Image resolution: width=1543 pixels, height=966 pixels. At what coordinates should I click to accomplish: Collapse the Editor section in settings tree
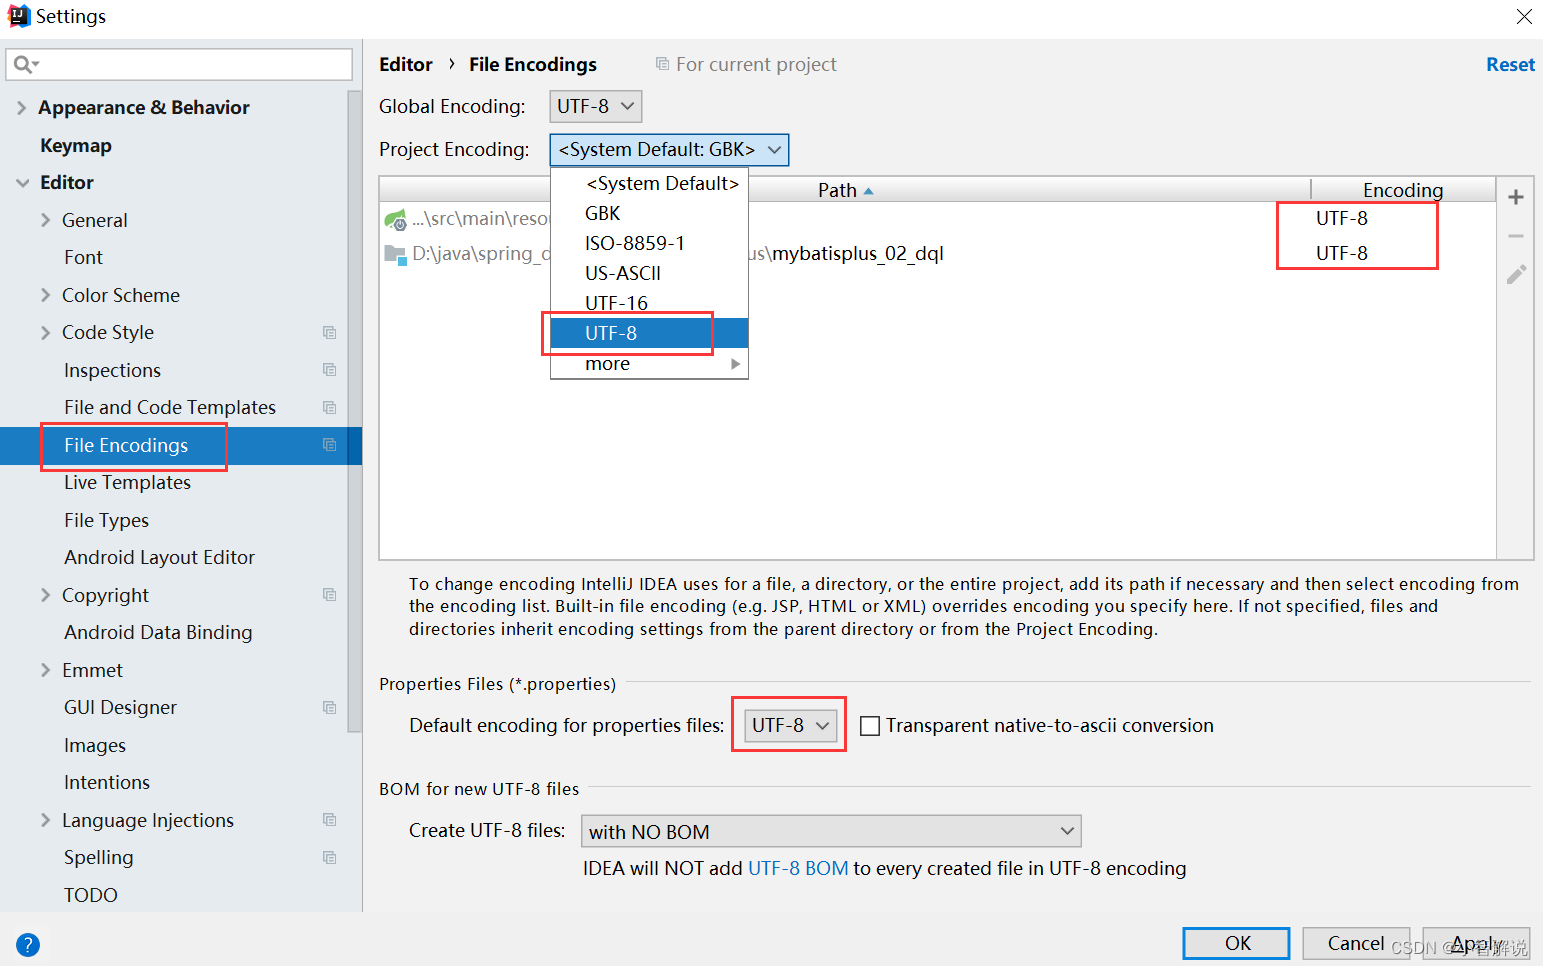(x=23, y=182)
